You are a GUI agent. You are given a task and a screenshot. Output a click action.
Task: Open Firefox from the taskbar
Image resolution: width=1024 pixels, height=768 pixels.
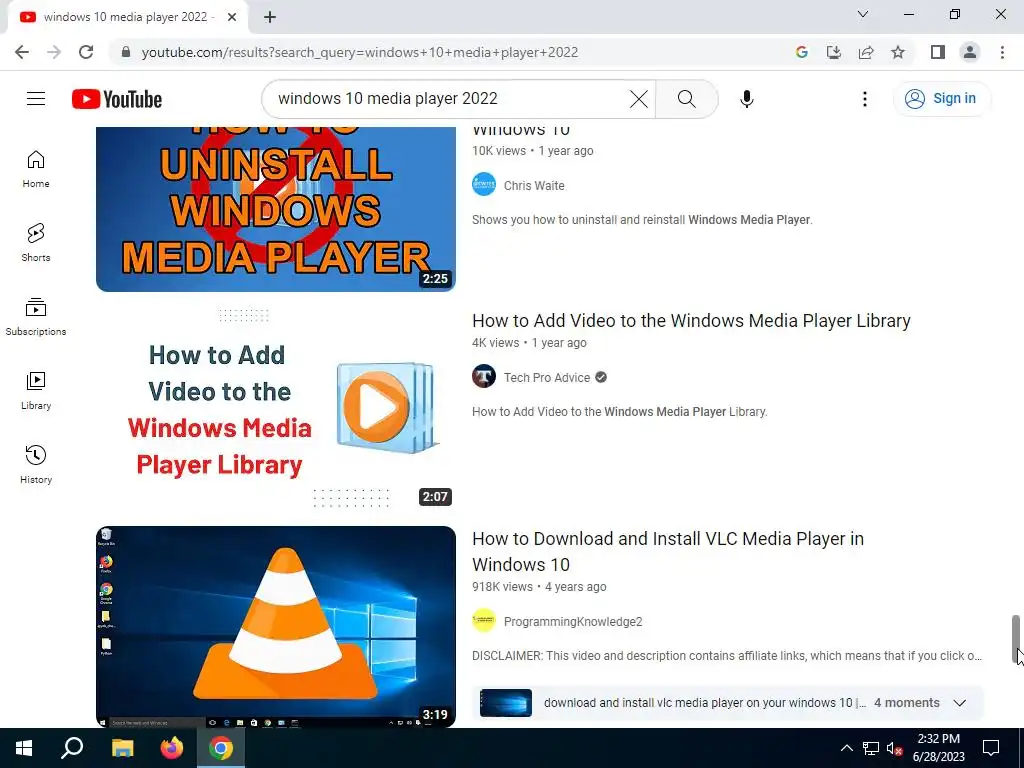tap(172, 748)
